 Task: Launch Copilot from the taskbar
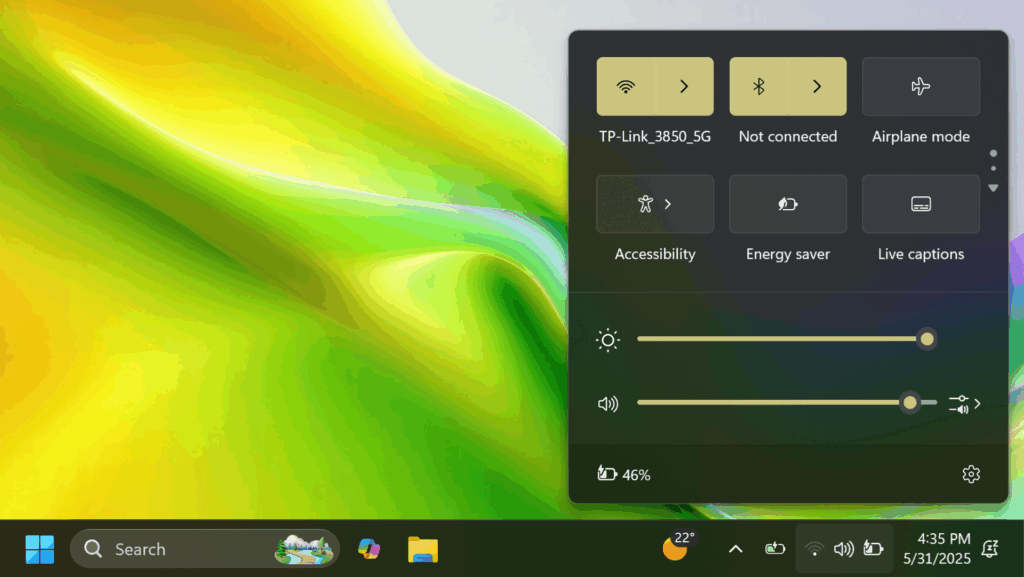[369, 549]
